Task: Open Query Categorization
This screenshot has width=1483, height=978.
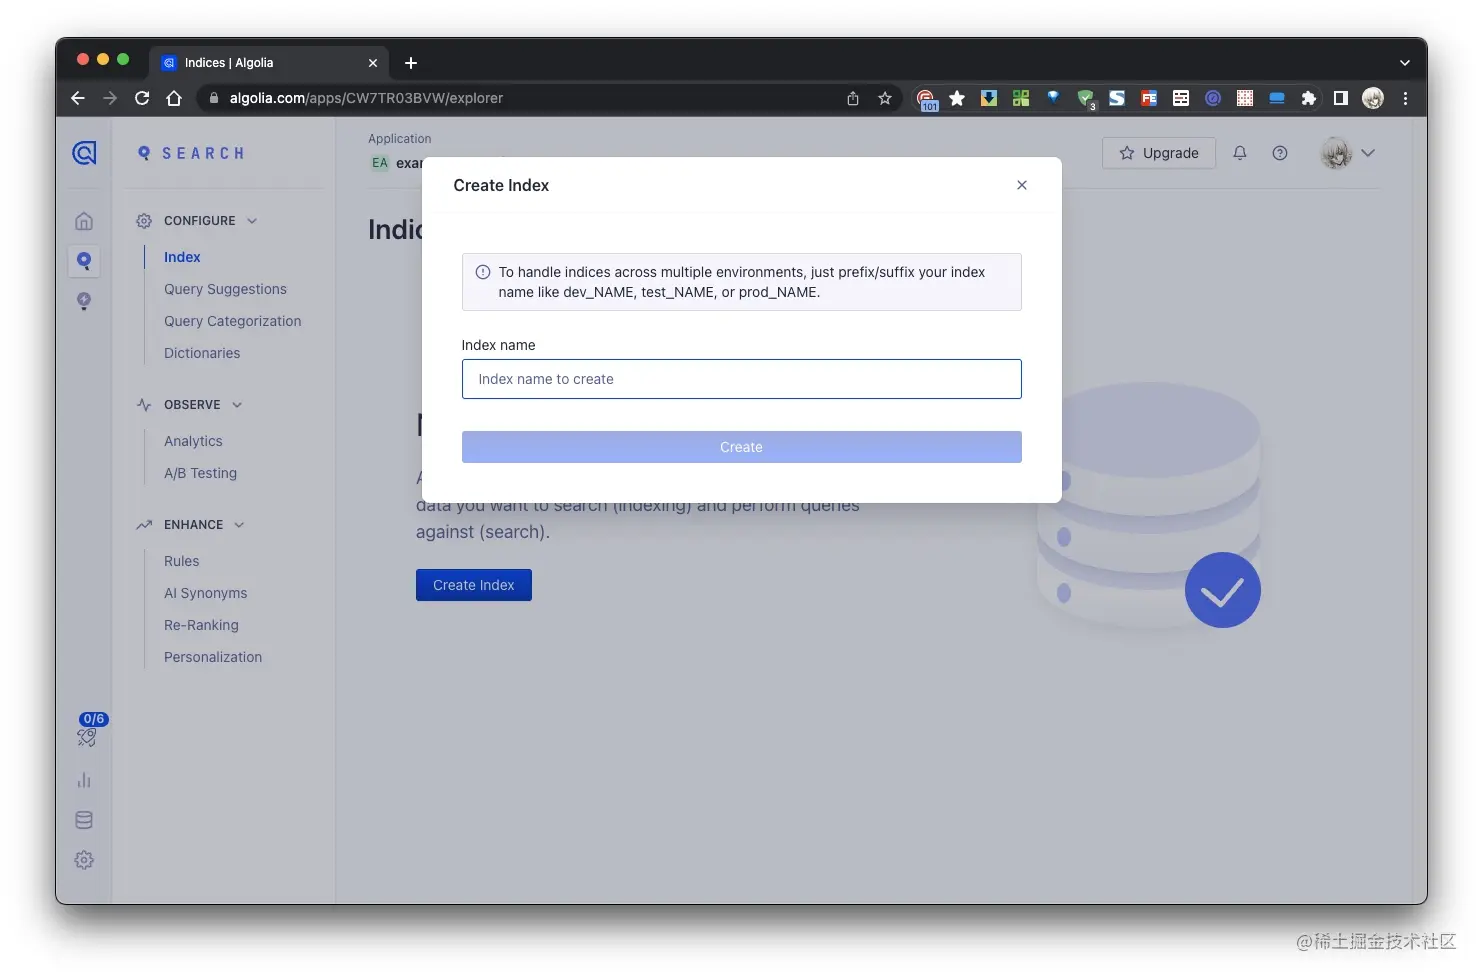Action: coord(232,321)
